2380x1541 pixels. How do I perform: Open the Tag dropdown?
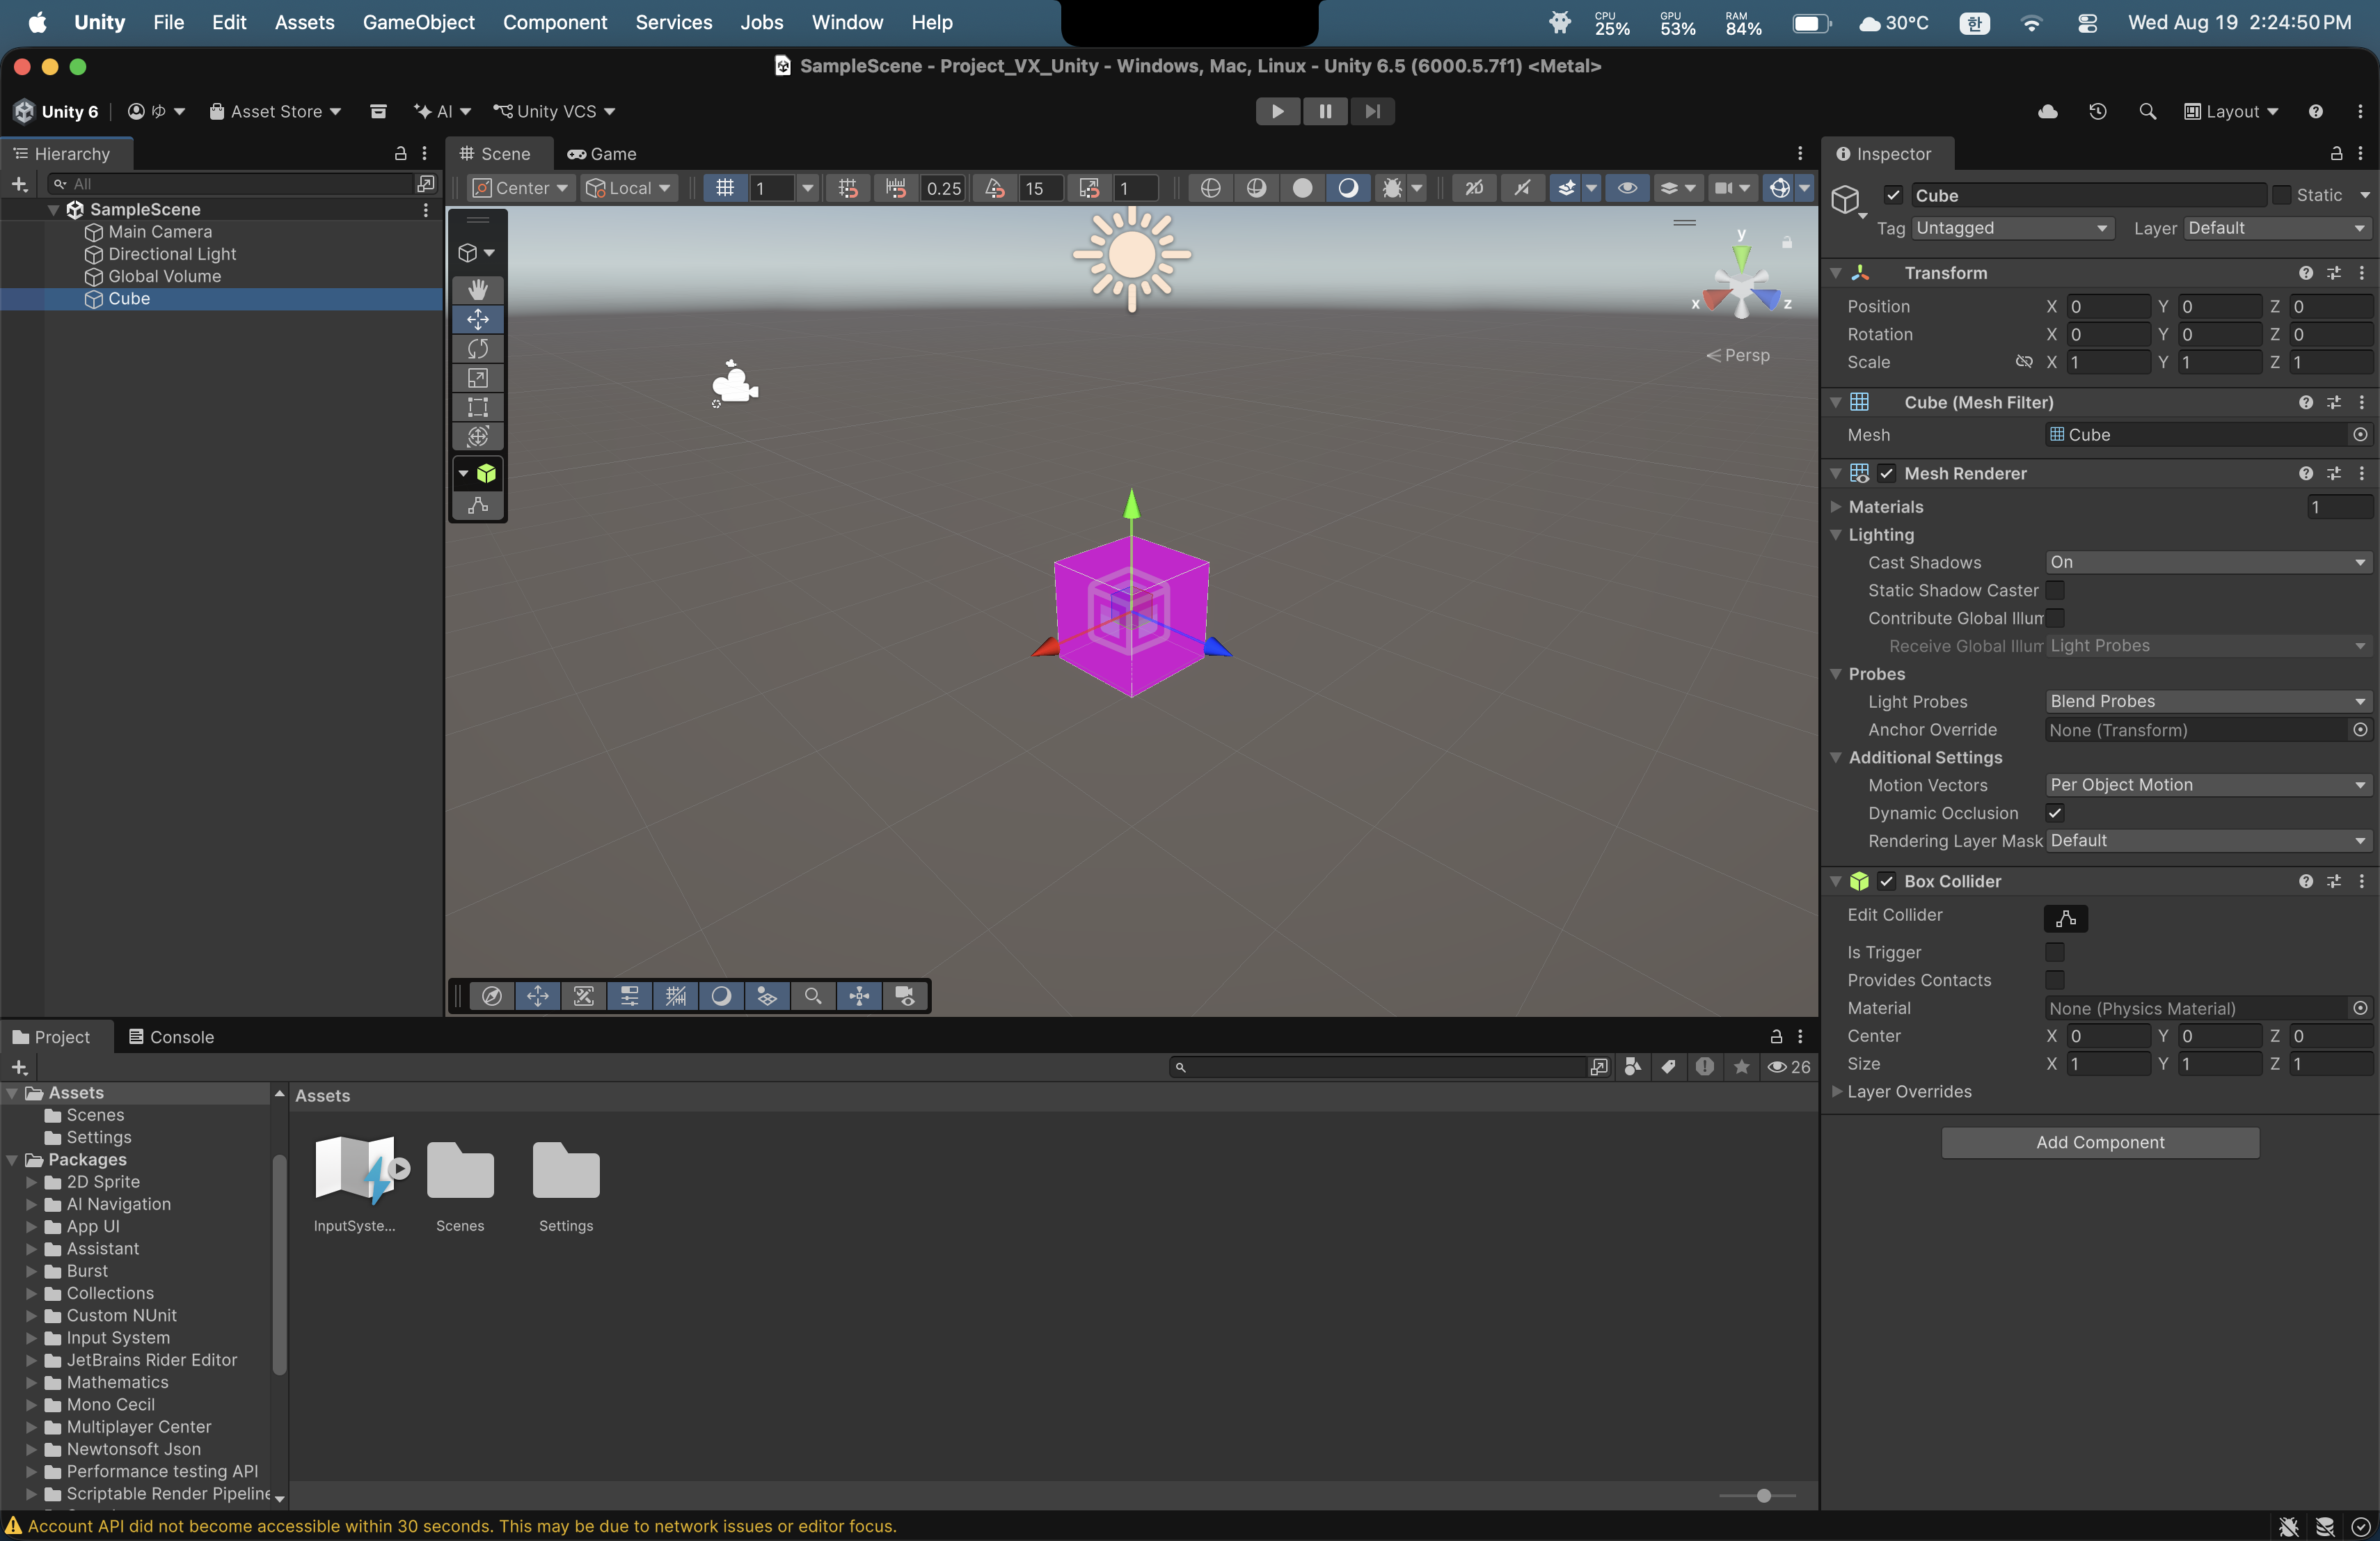coord(2012,228)
